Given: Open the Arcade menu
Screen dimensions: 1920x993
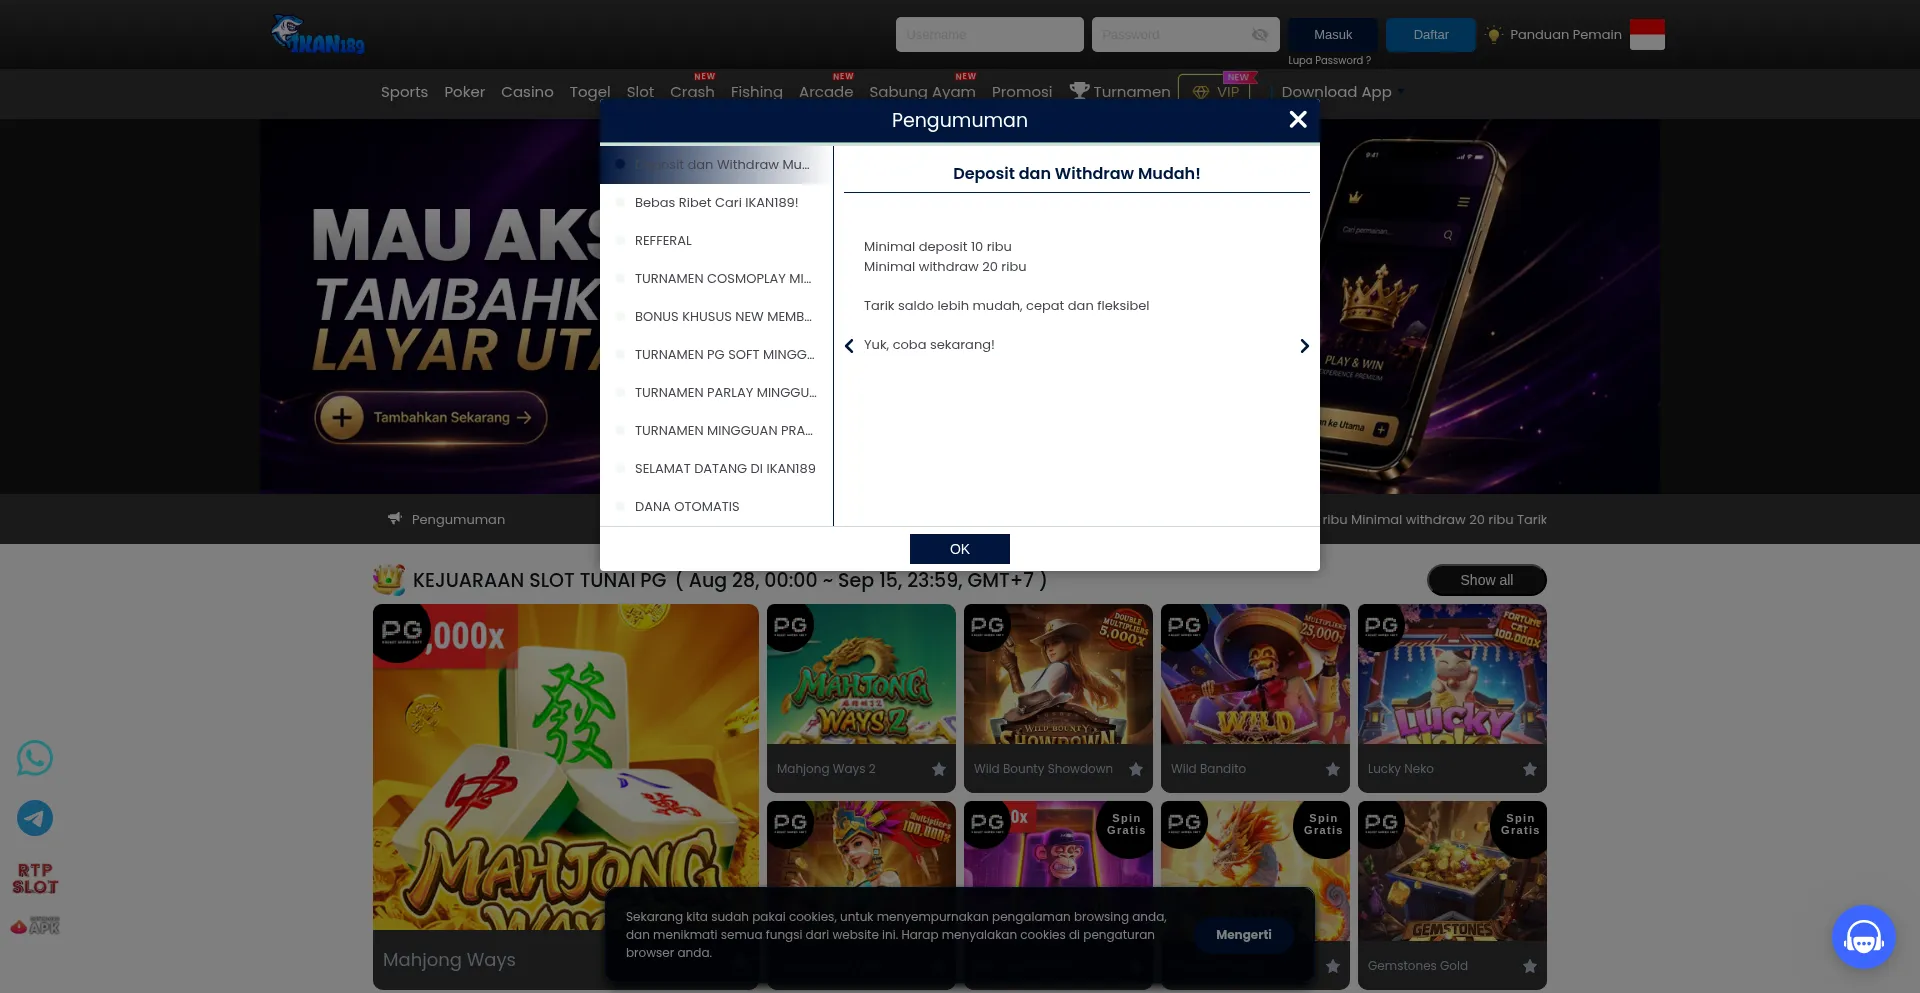Looking at the screenshot, I should [826, 92].
